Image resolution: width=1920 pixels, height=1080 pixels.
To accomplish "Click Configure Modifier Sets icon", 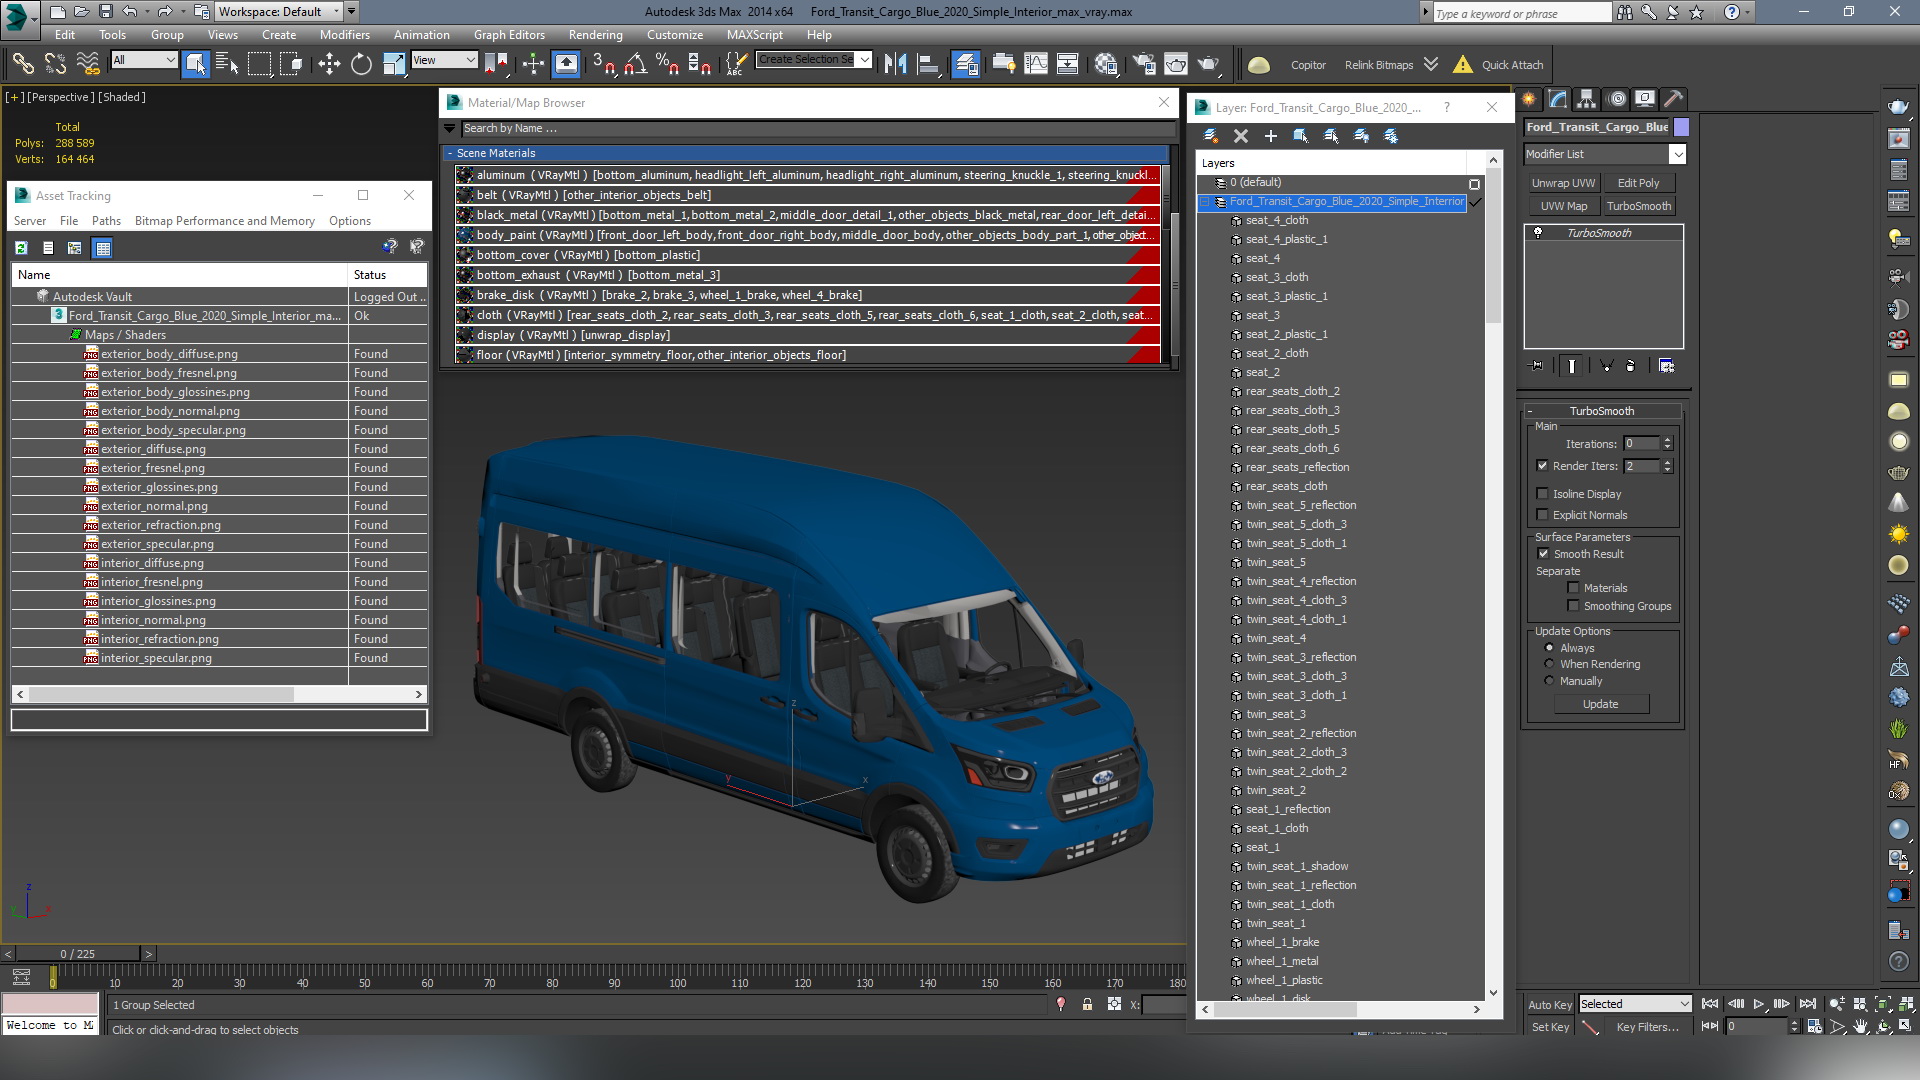I will pos(1666,366).
